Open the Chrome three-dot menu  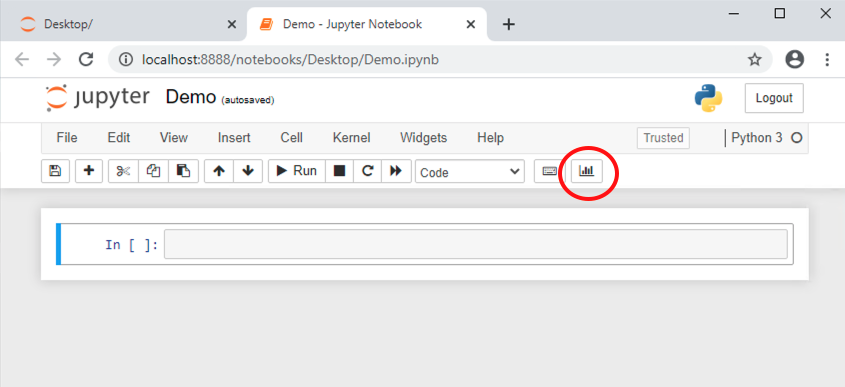(x=827, y=59)
